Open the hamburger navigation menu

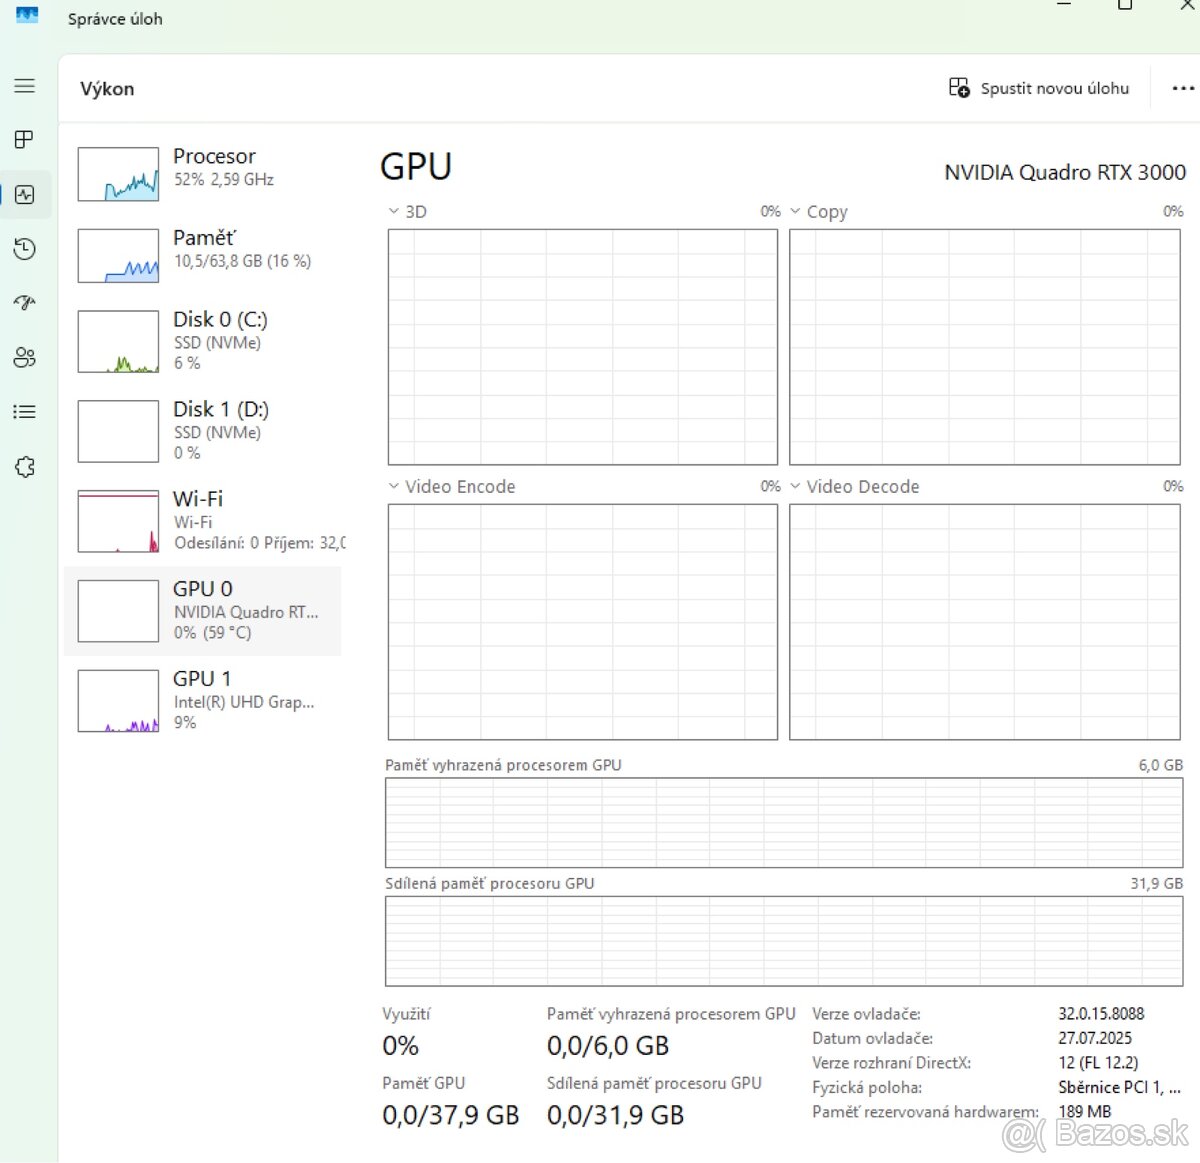(x=25, y=86)
